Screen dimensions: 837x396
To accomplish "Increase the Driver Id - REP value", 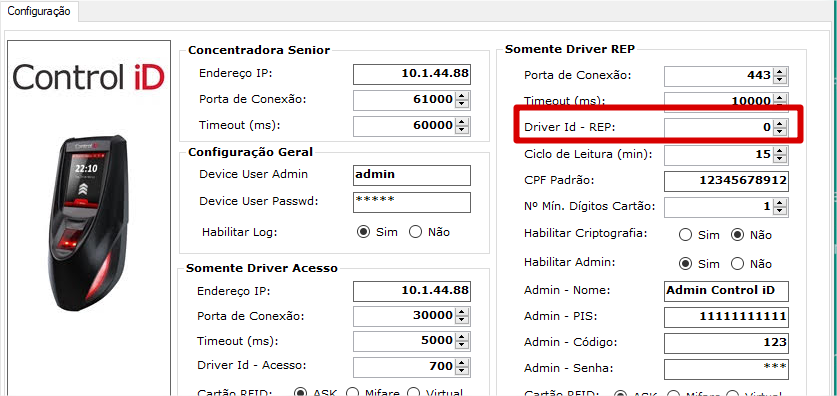I will pos(781,123).
